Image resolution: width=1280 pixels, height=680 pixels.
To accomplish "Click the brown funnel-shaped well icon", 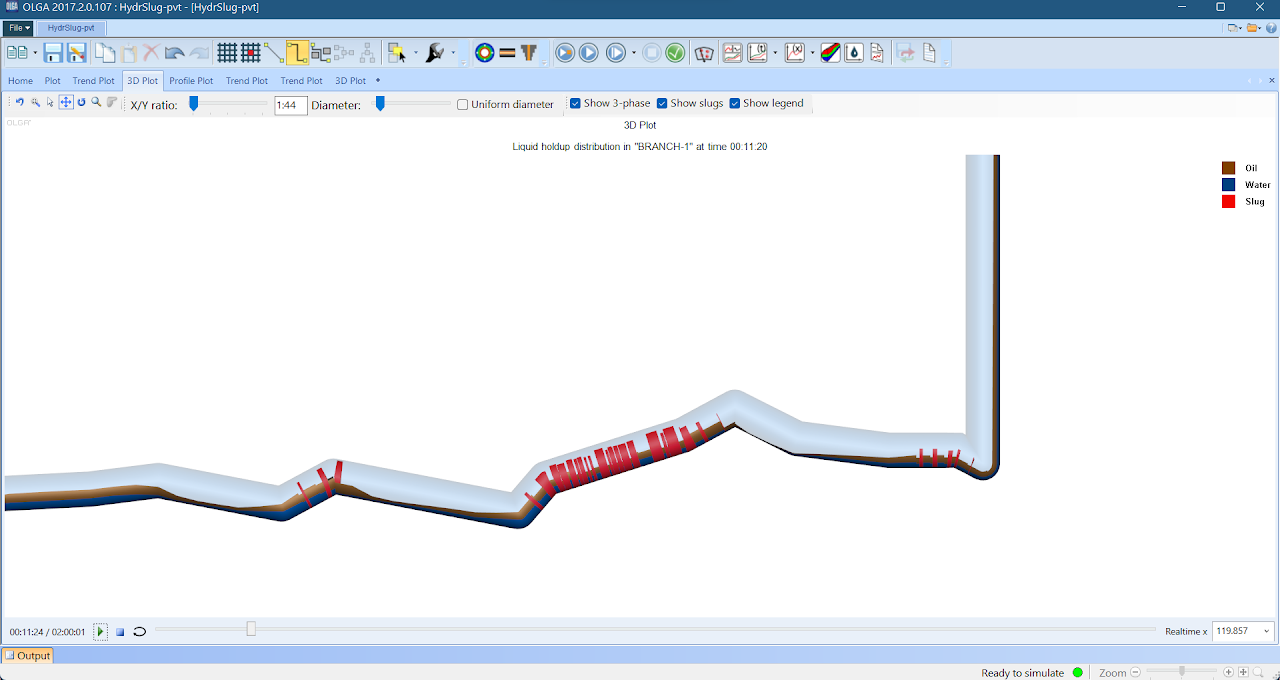I will [x=529, y=53].
